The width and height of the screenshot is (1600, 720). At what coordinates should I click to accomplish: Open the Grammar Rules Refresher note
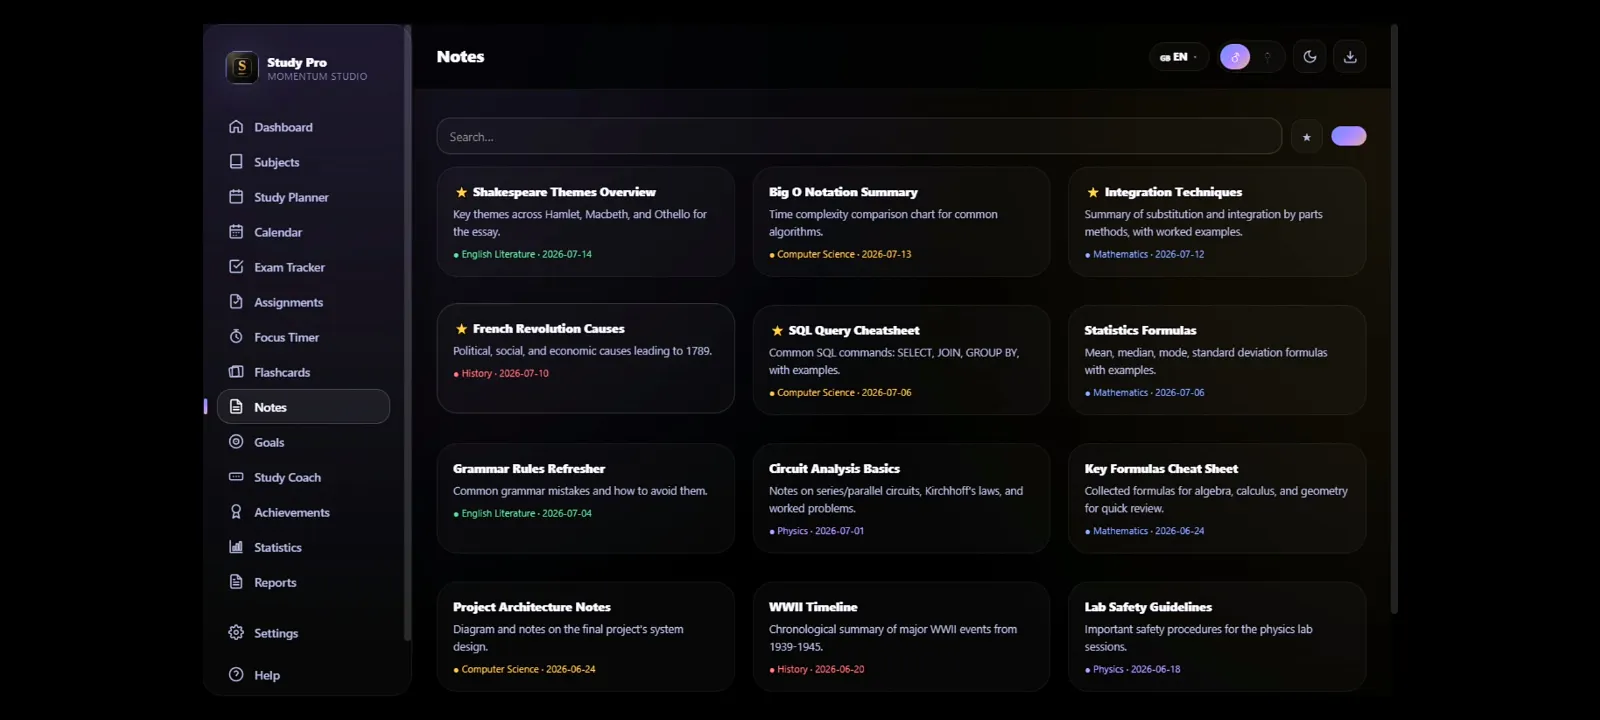pos(586,498)
